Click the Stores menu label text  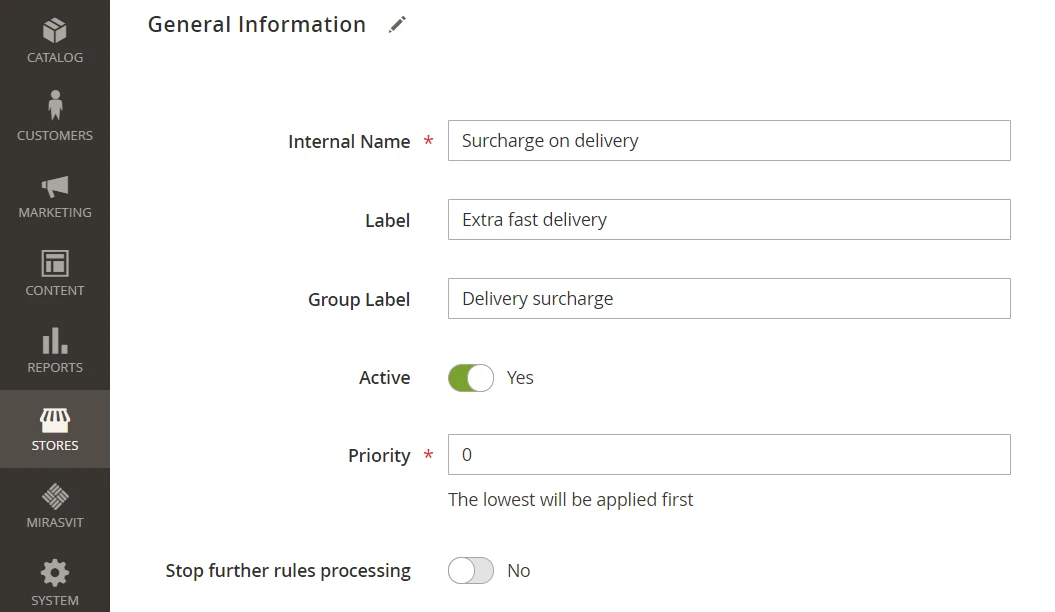55,446
